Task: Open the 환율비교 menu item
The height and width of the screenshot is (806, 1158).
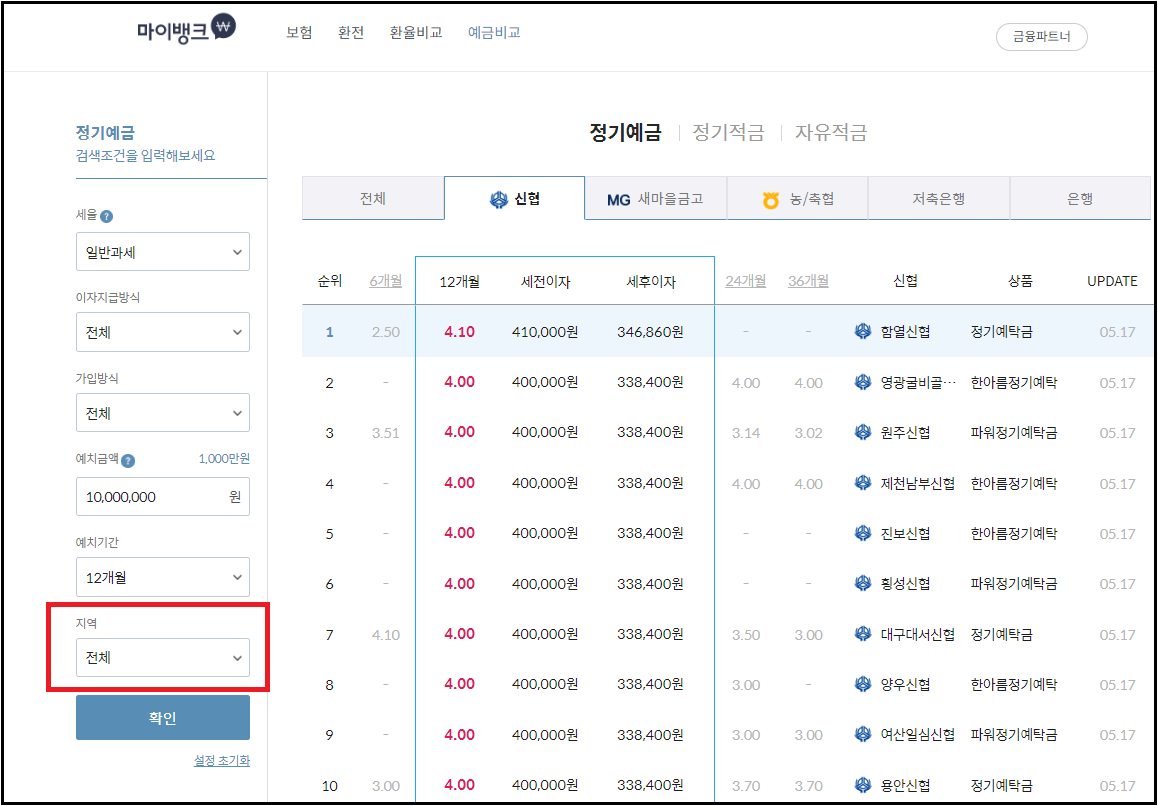Action: [415, 31]
